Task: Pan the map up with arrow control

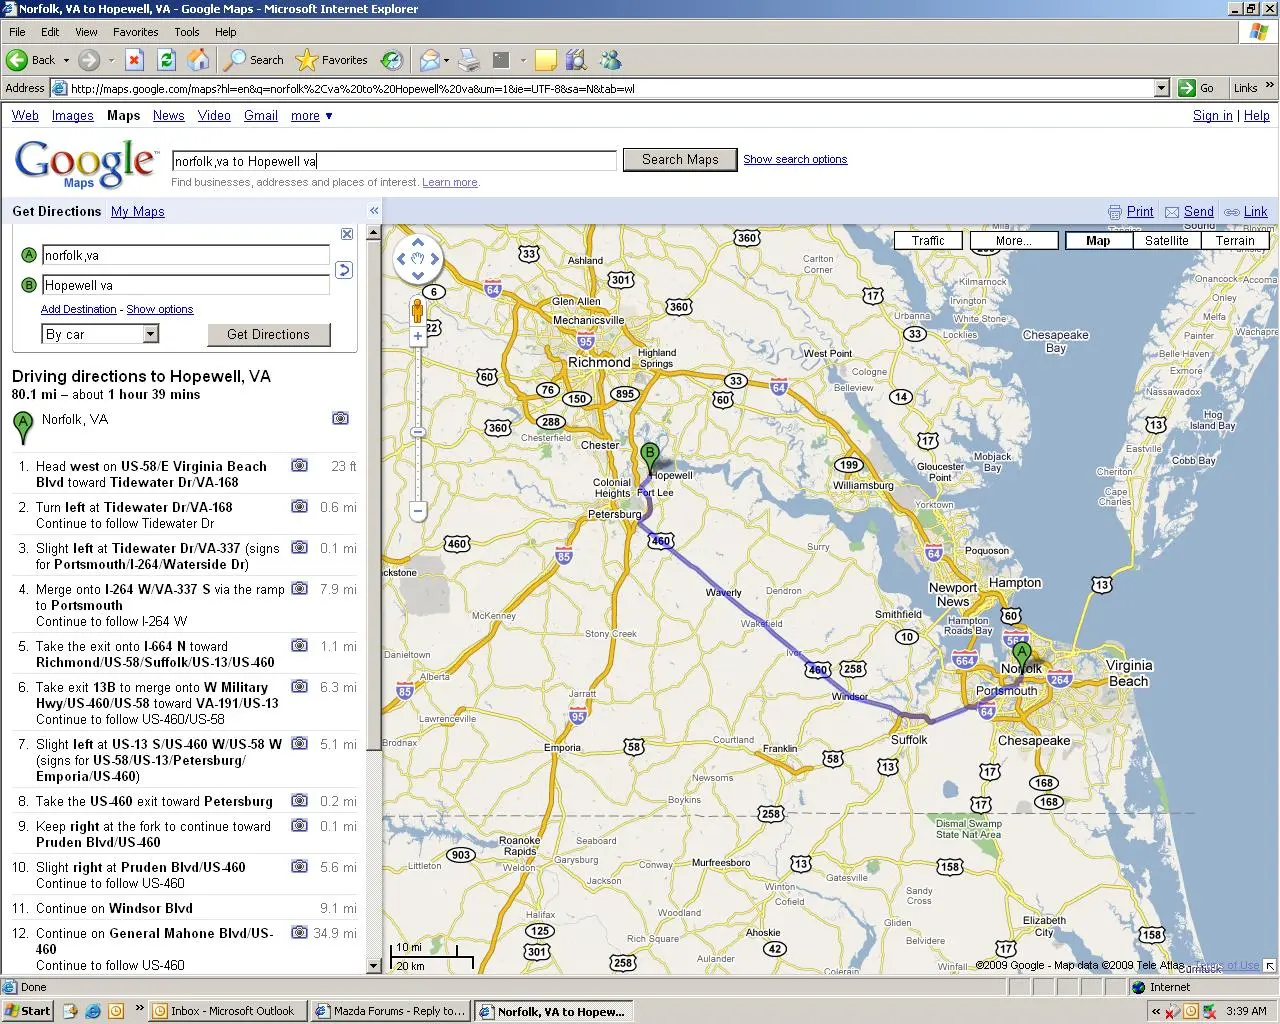Action: pos(418,242)
